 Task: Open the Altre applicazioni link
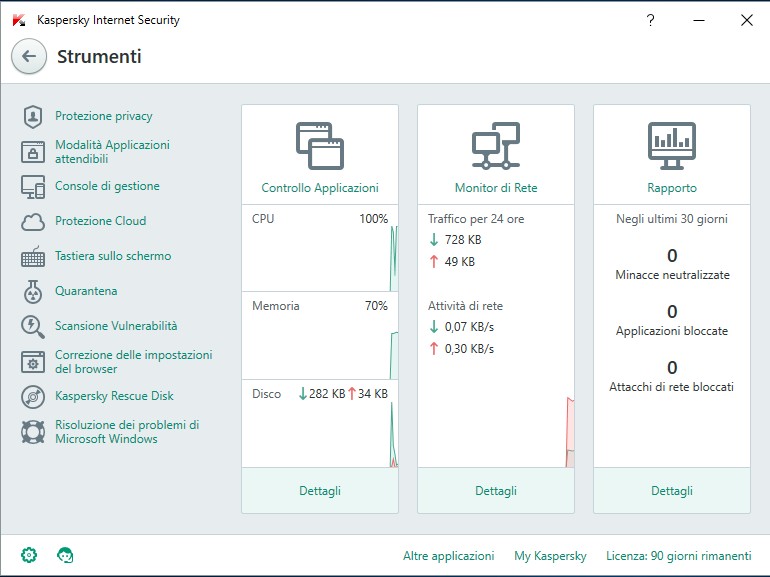point(448,556)
